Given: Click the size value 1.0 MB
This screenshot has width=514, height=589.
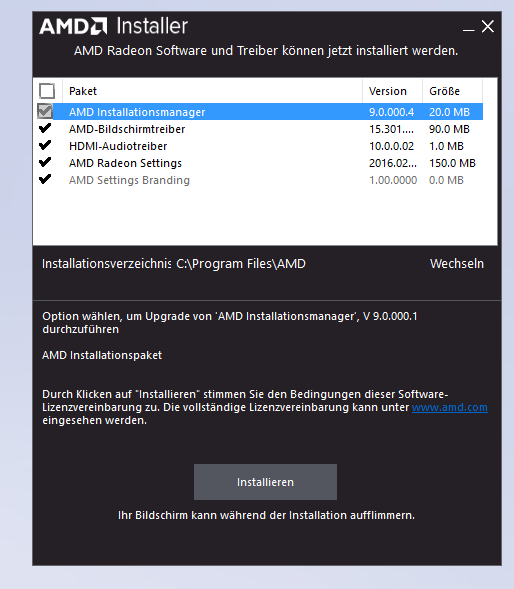Looking at the screenshot, I should coord(446,146).
